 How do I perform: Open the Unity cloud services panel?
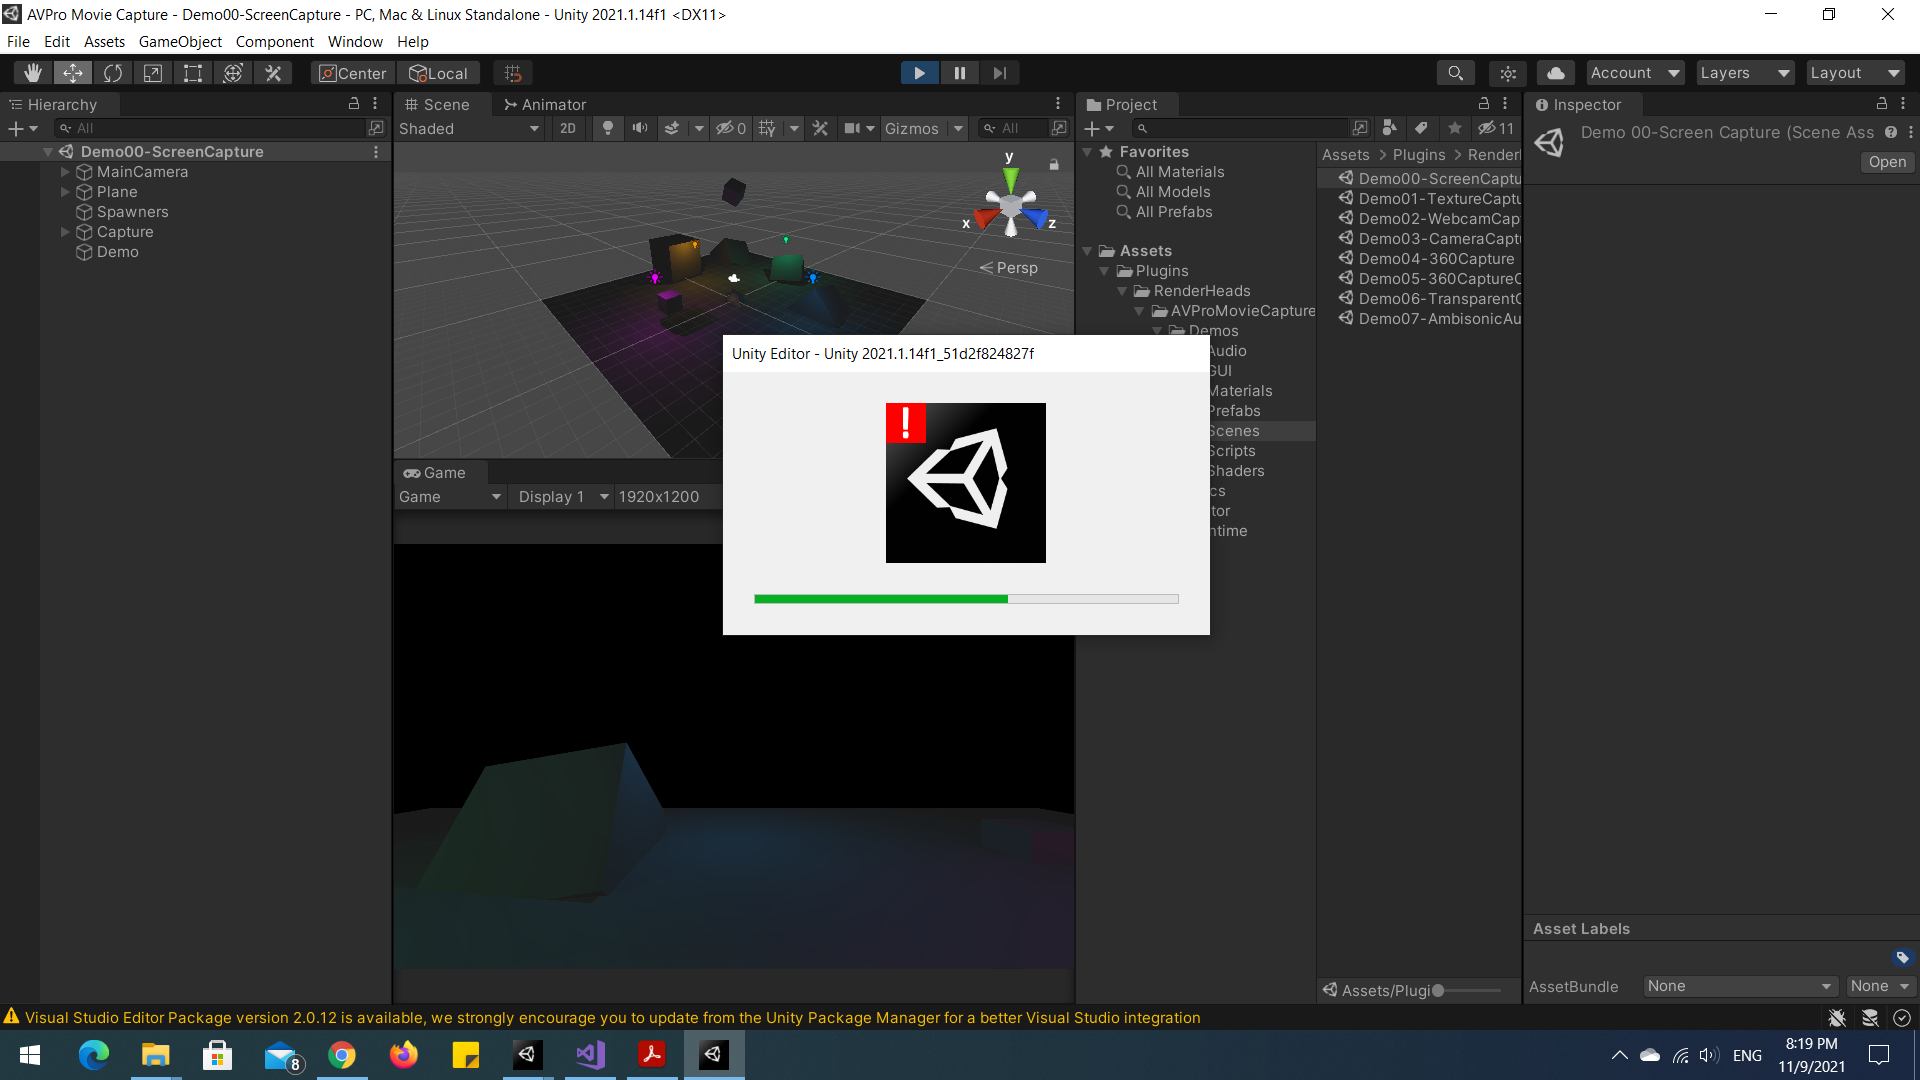pos(1556,72)
